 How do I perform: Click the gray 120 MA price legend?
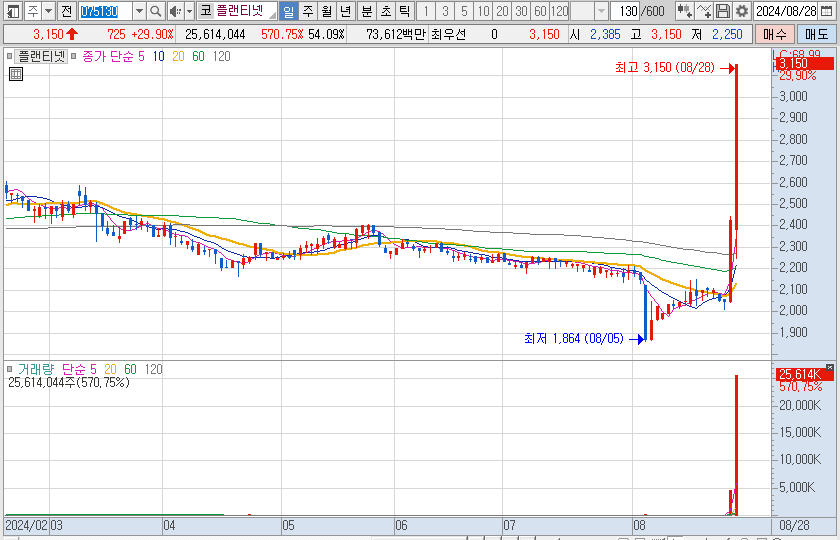click(x=221, y=56)
